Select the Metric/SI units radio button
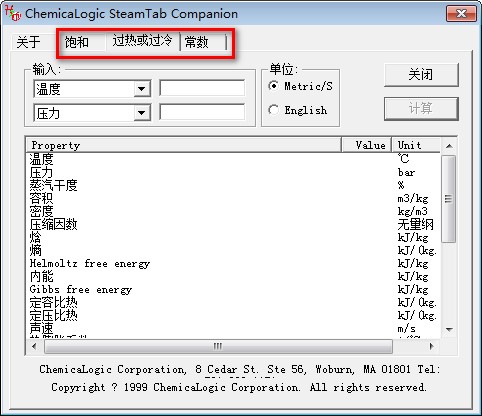The width and height of the screenshot is (482, 416). coord(273,86)
